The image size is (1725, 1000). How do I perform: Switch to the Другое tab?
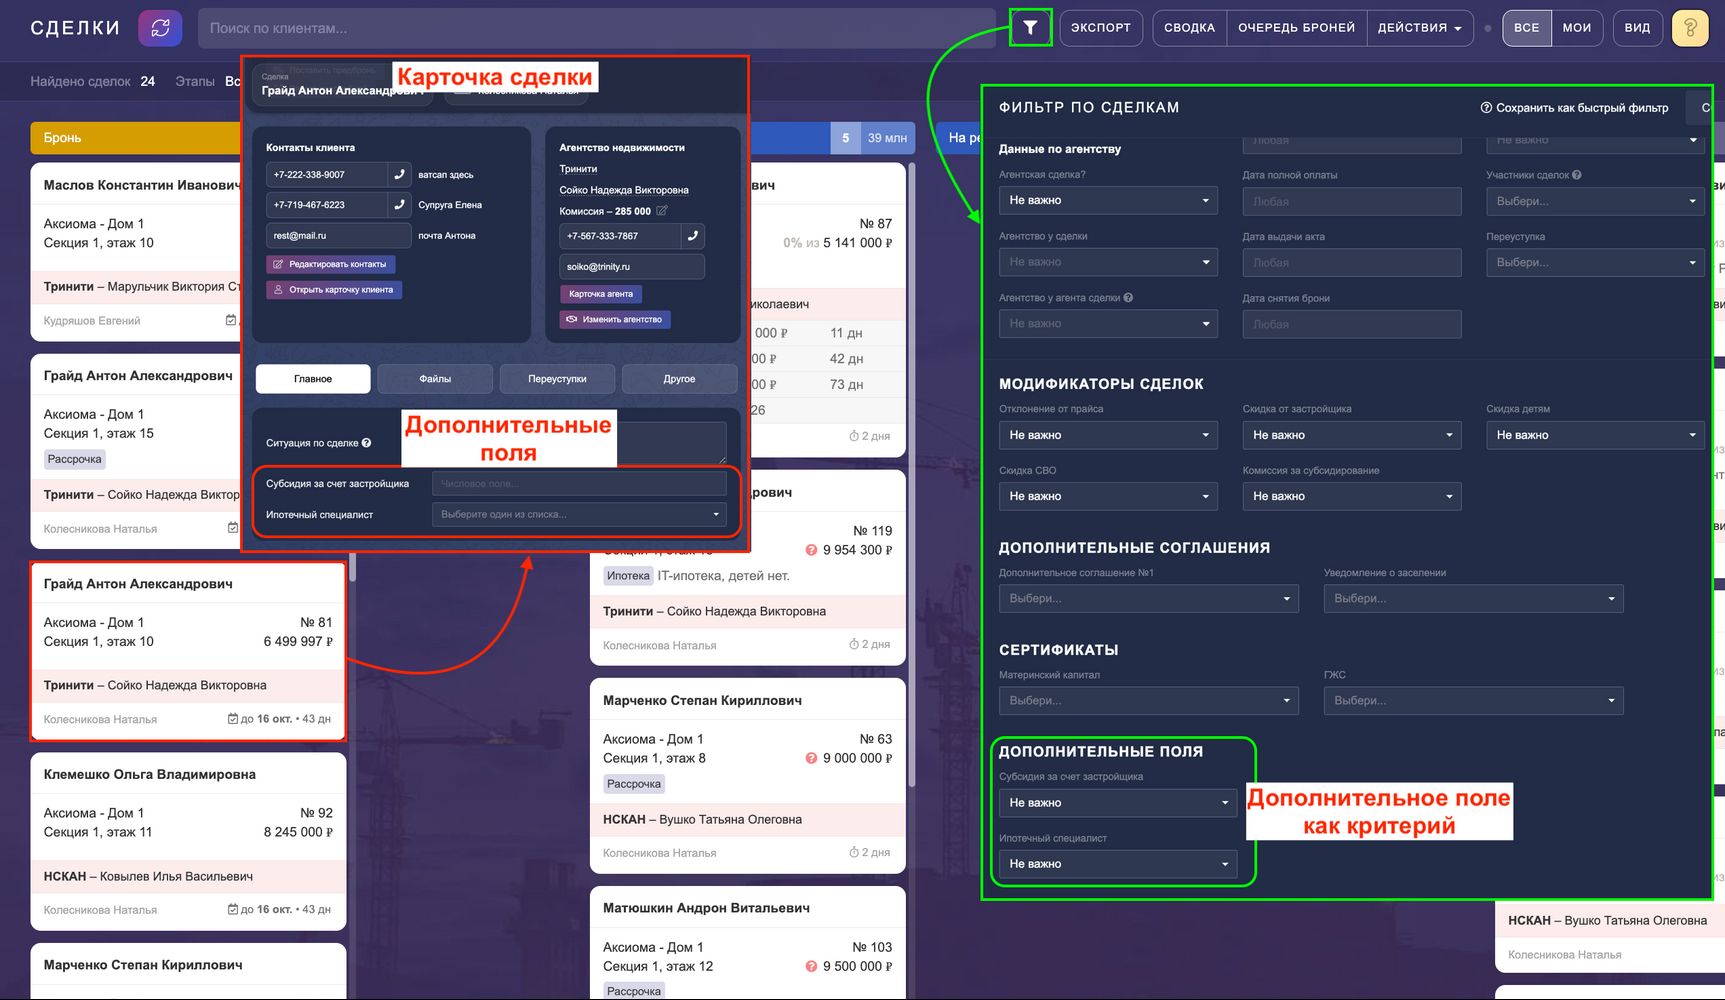679,379
